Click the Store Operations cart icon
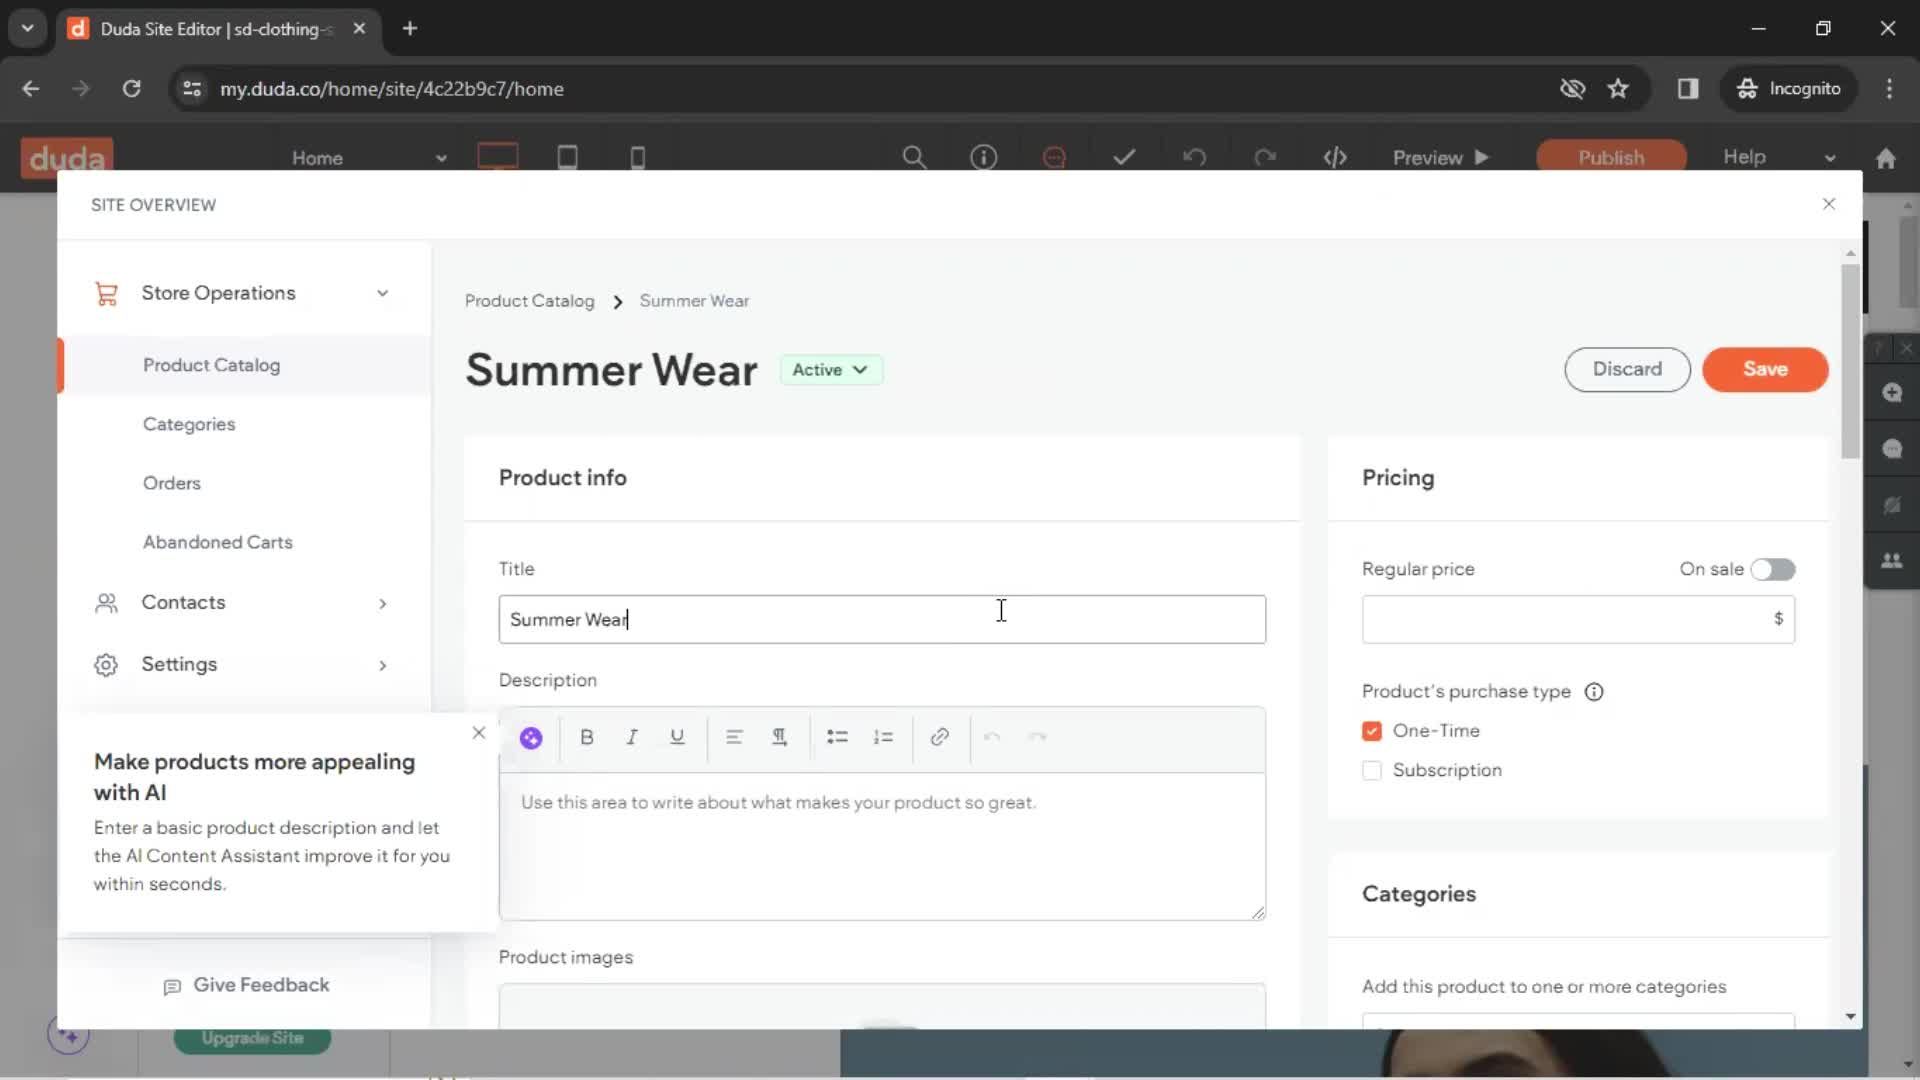 [106, 293]
